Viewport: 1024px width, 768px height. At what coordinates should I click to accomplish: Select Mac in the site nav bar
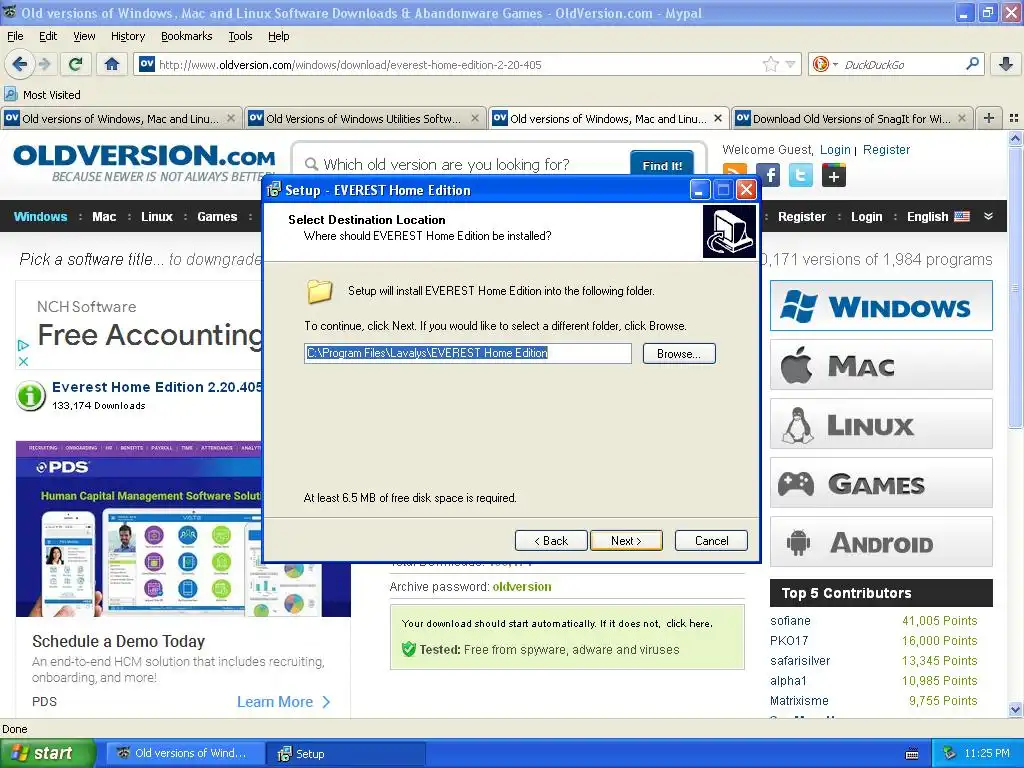(104, 217)
